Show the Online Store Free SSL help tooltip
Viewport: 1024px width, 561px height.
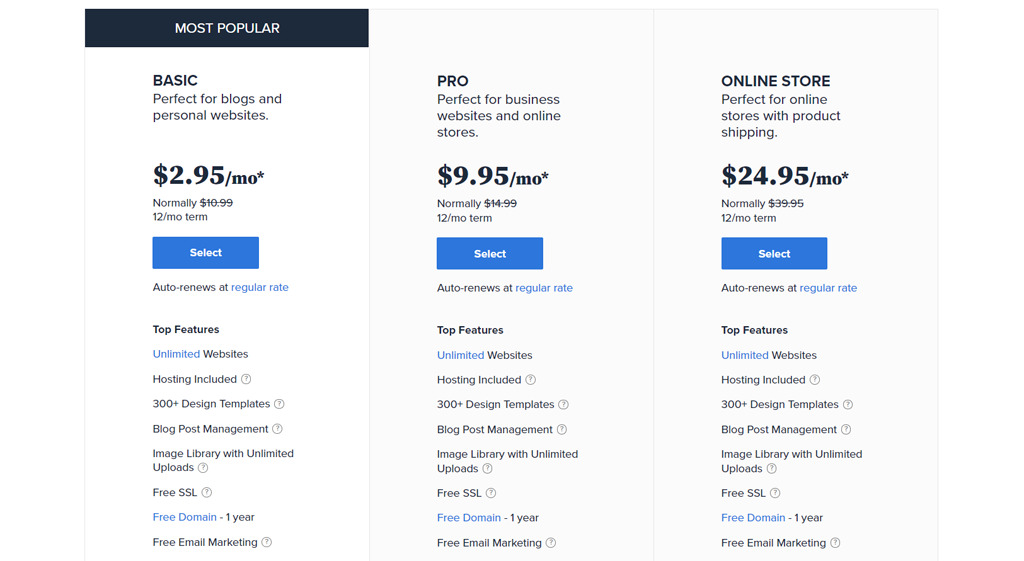tap(775, 493)
